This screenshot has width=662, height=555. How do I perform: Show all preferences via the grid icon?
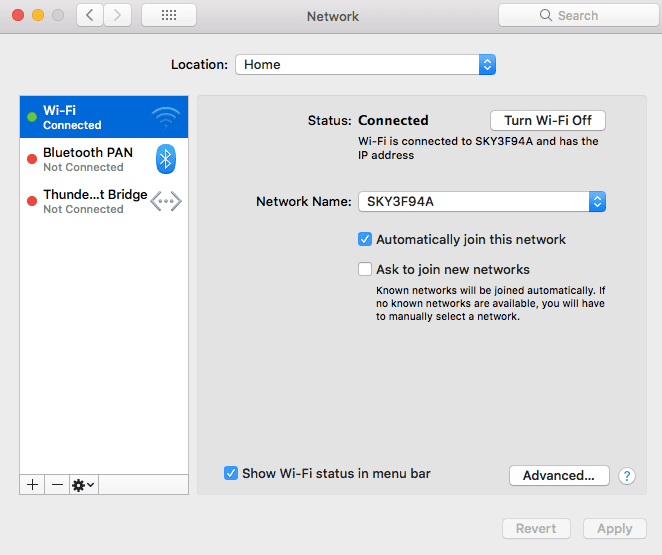point(169,16)
